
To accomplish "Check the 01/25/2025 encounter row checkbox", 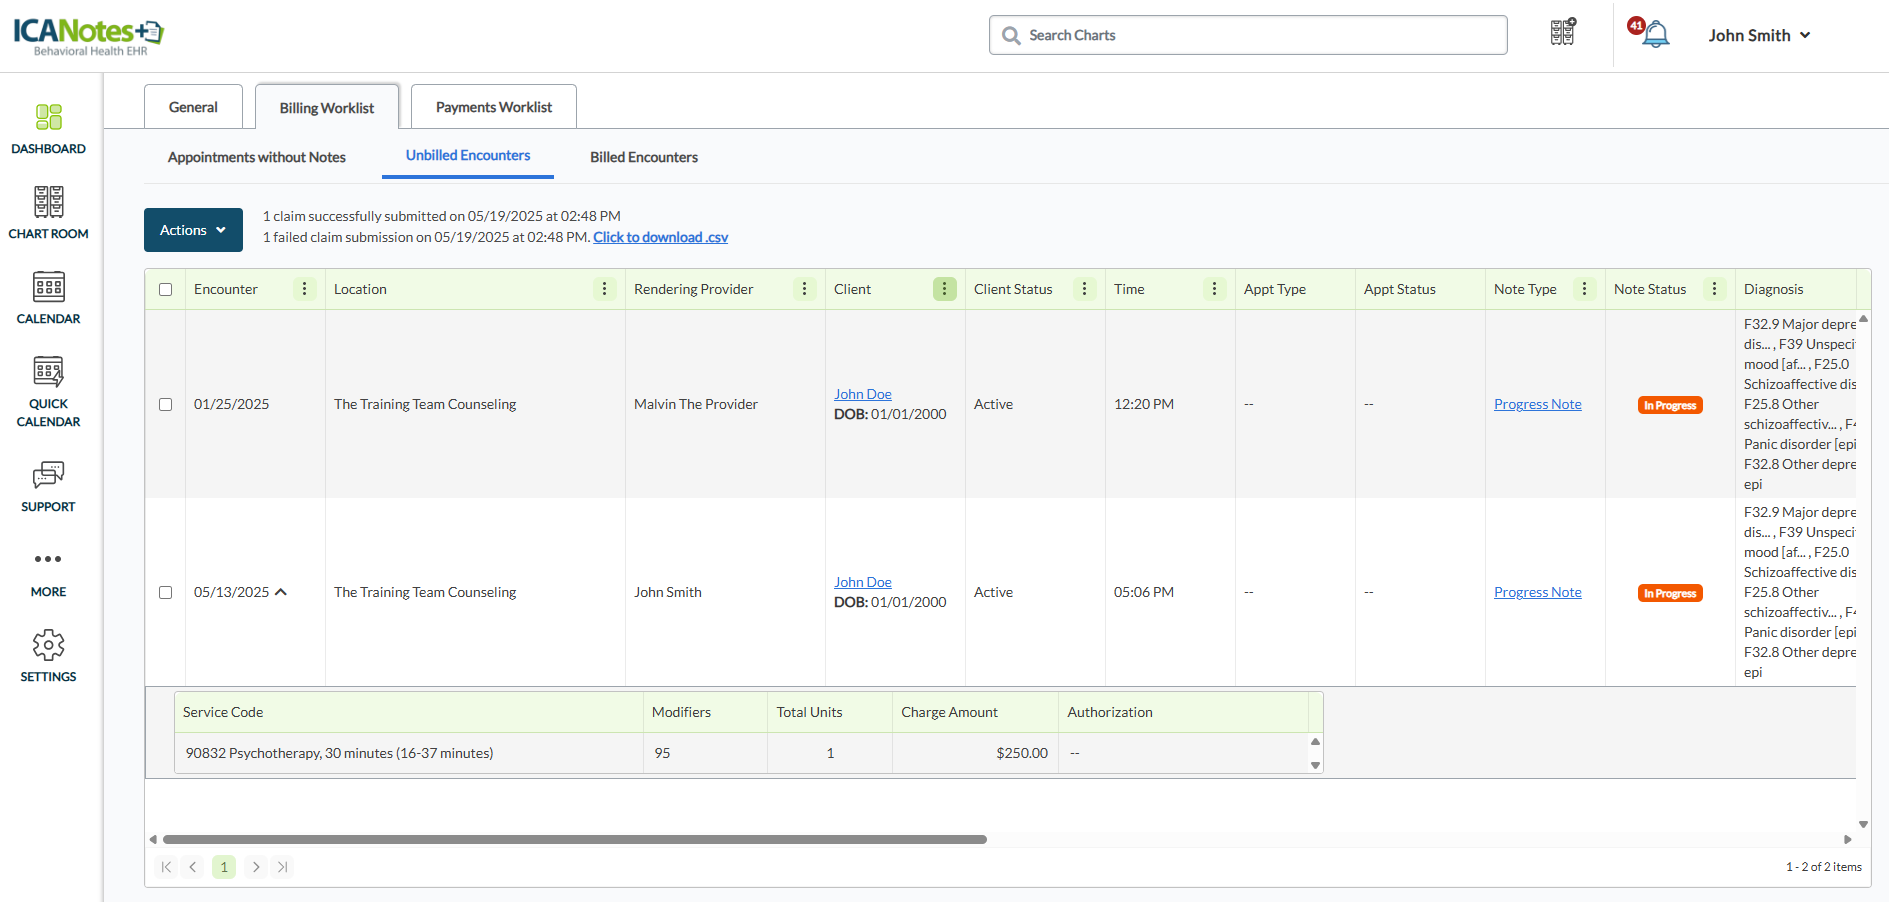I will [166, 405].
